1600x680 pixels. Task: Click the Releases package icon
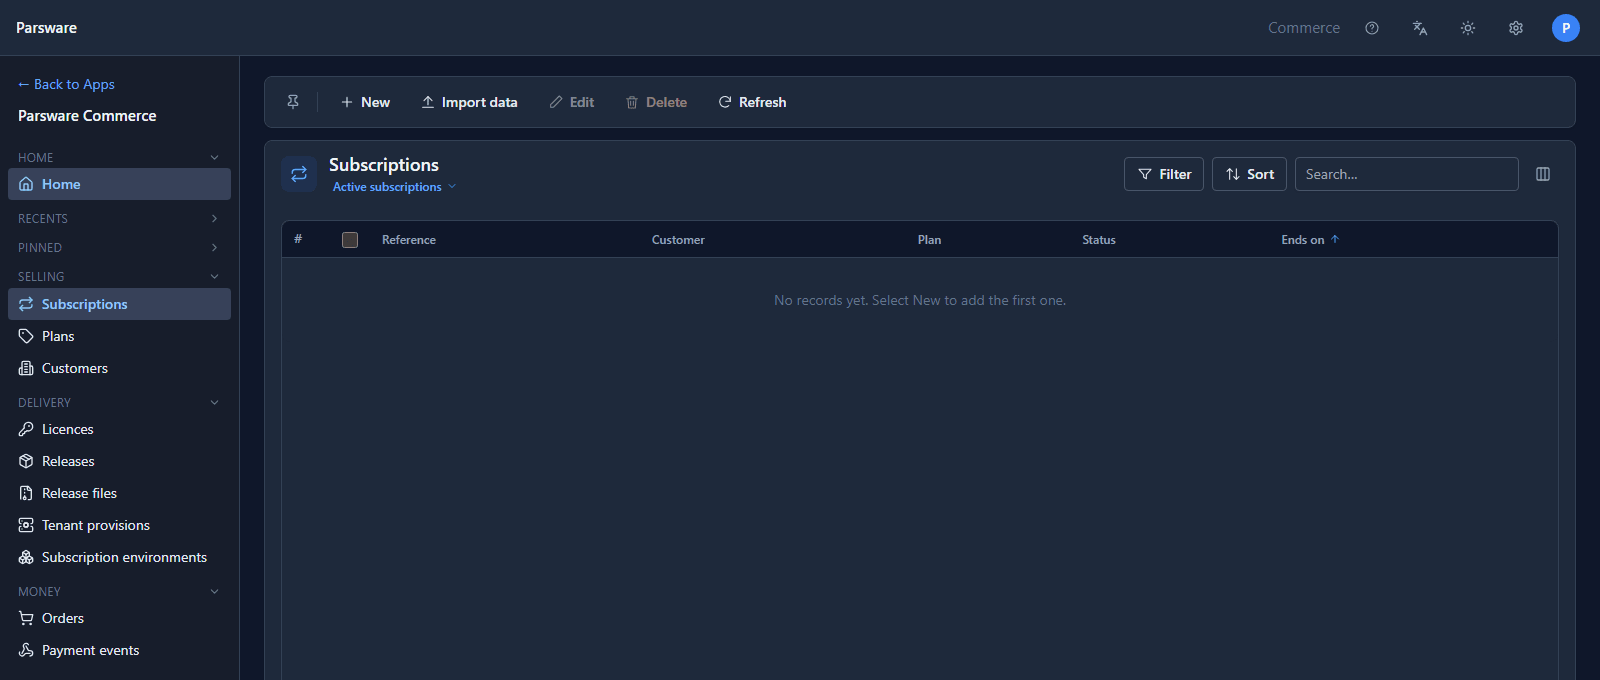pos(26,461)
